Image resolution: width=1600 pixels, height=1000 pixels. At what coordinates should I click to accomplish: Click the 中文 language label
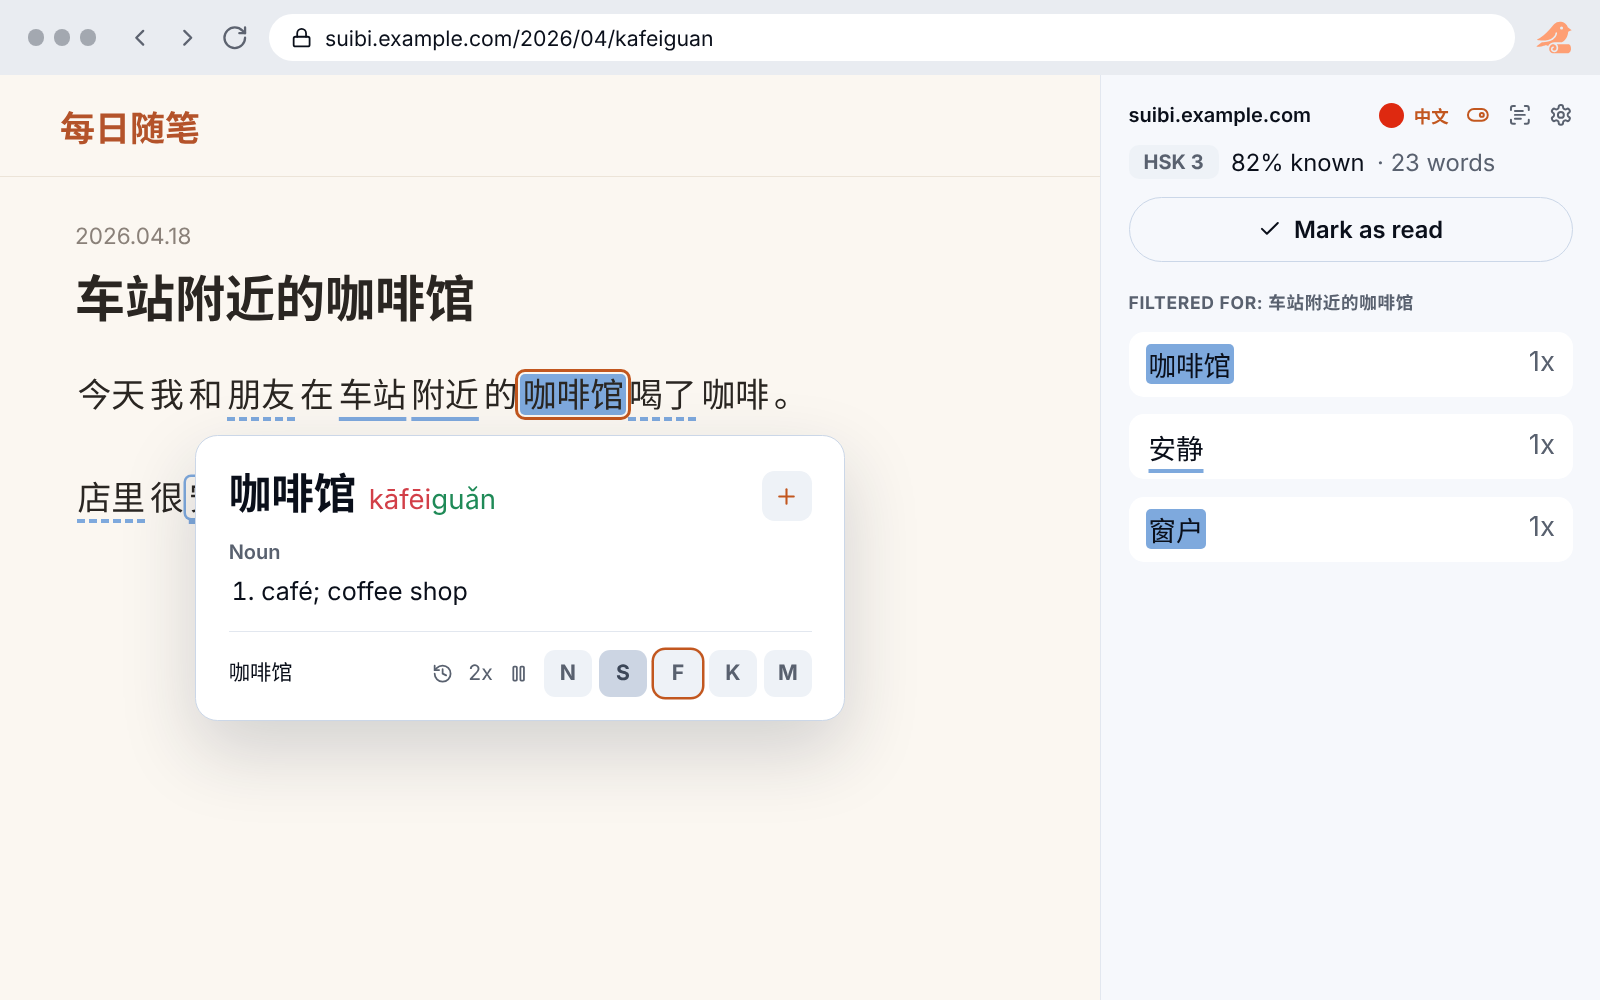1431,116
